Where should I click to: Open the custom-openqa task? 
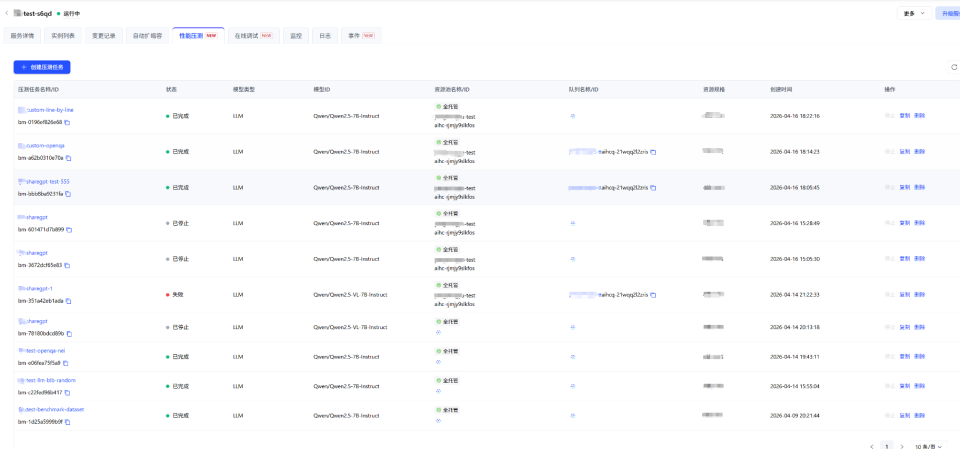pyautogui.click(x=42, y=146)
